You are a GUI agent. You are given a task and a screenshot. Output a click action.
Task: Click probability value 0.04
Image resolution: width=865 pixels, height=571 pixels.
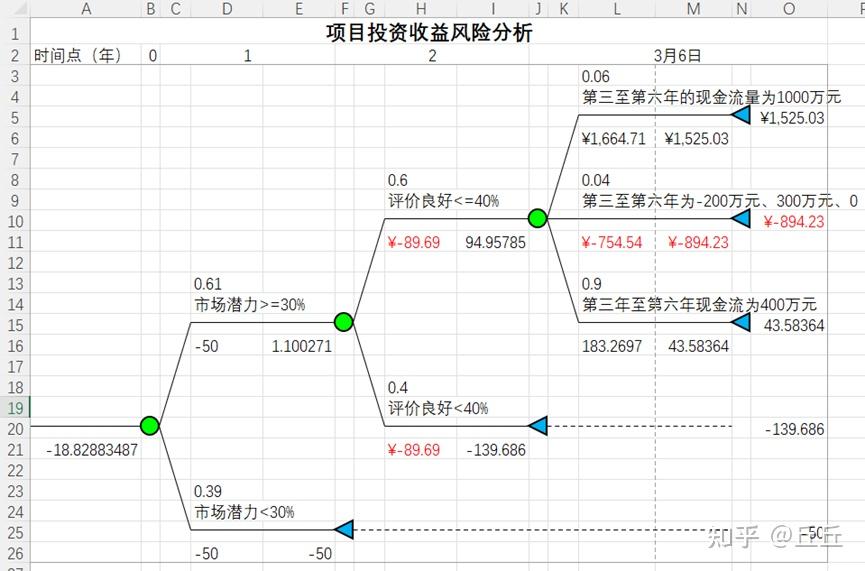595,180
